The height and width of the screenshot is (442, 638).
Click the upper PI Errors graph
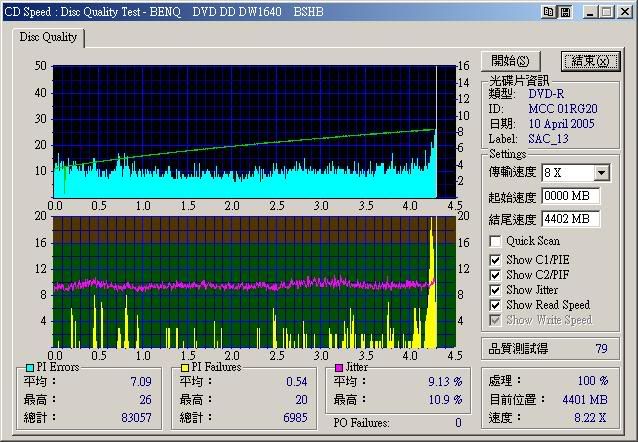pyautogui.click(x=254, y=131)
